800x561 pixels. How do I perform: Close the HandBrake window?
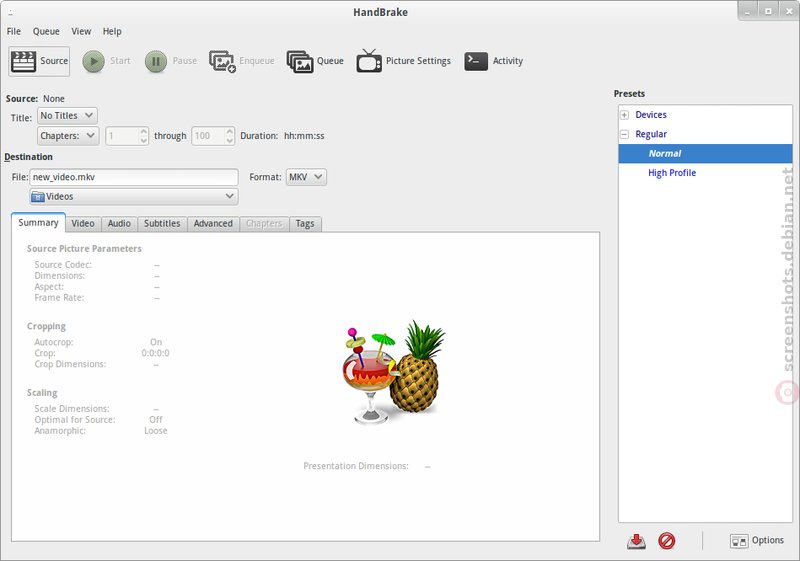tap(788, 11)
